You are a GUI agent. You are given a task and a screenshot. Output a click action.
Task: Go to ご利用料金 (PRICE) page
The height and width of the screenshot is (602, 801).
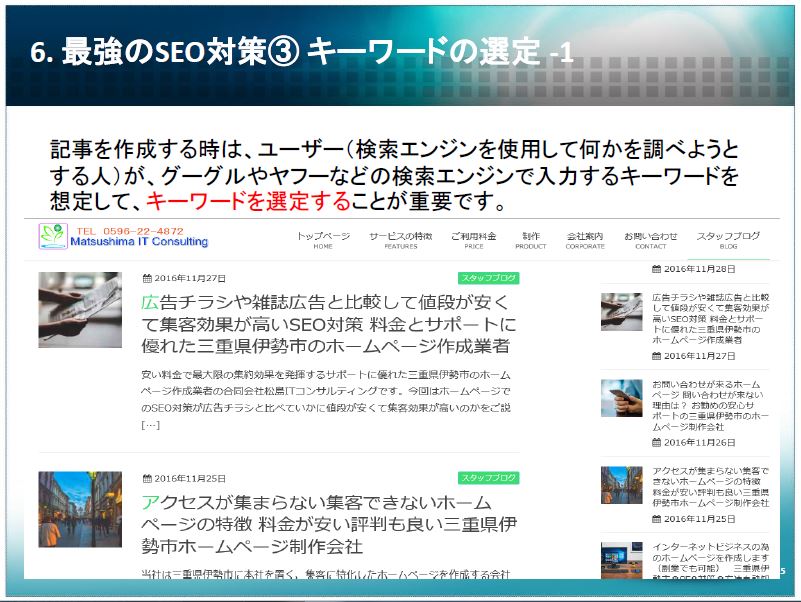point(473,240)
